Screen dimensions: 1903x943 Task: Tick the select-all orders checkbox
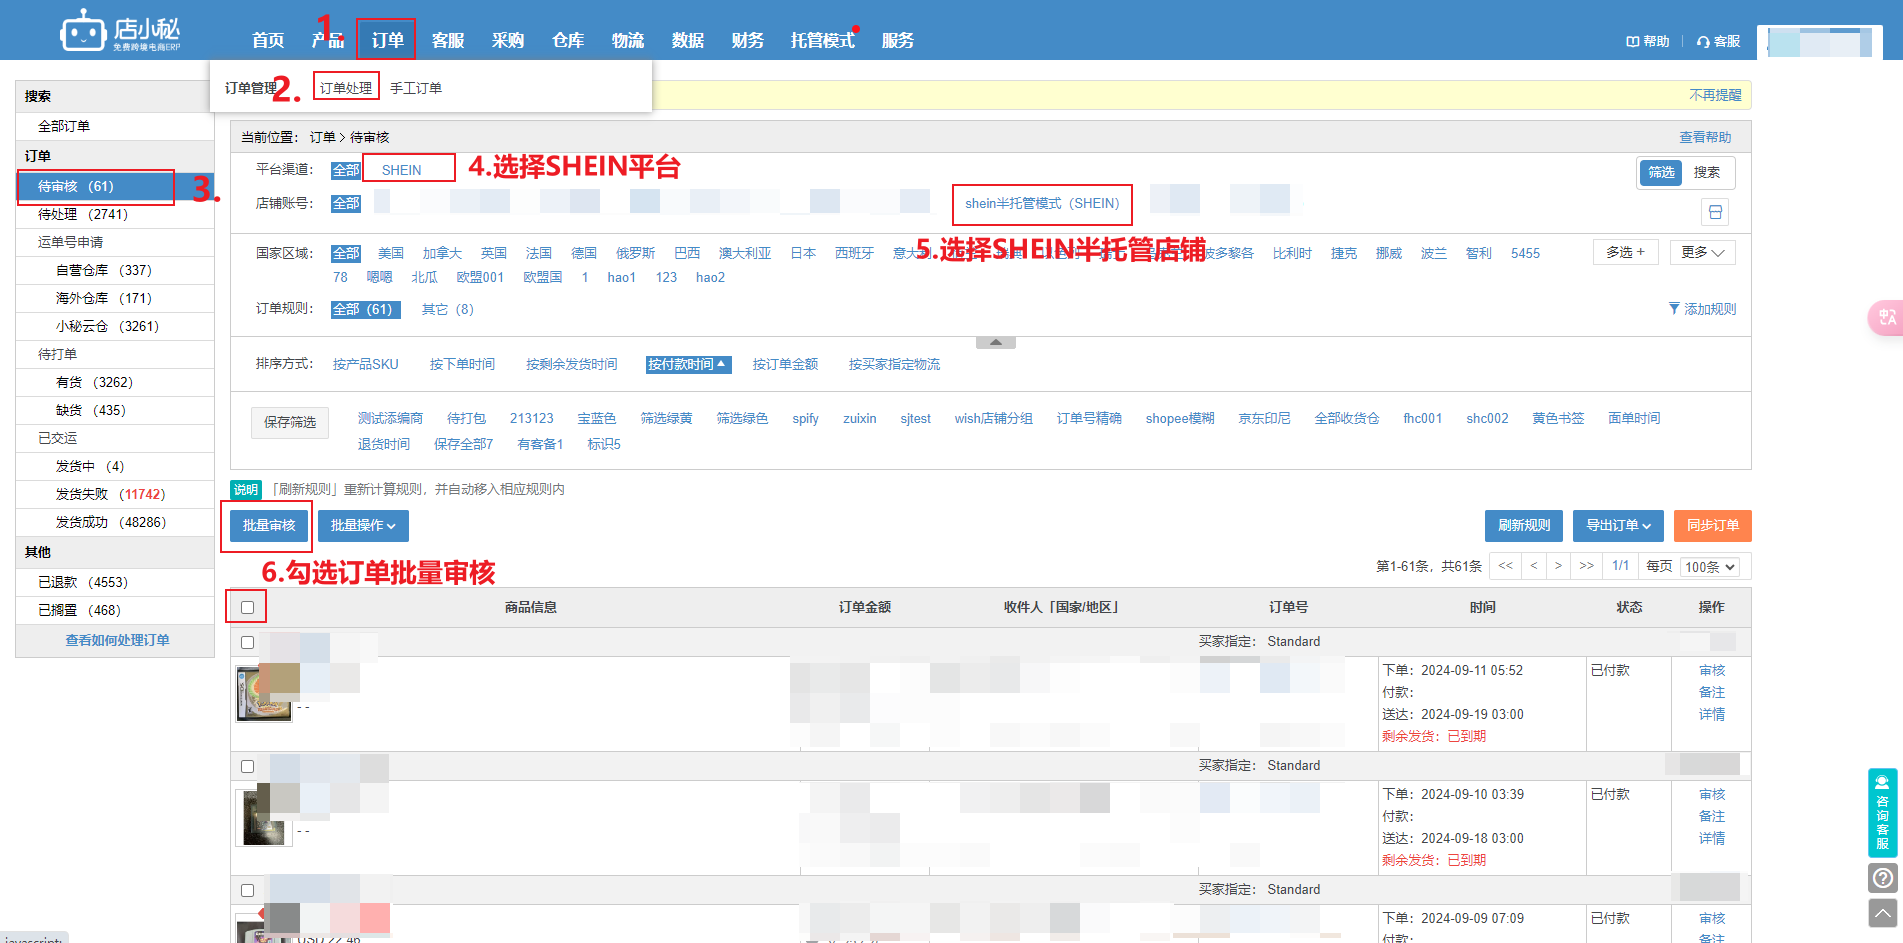(248, 607)
